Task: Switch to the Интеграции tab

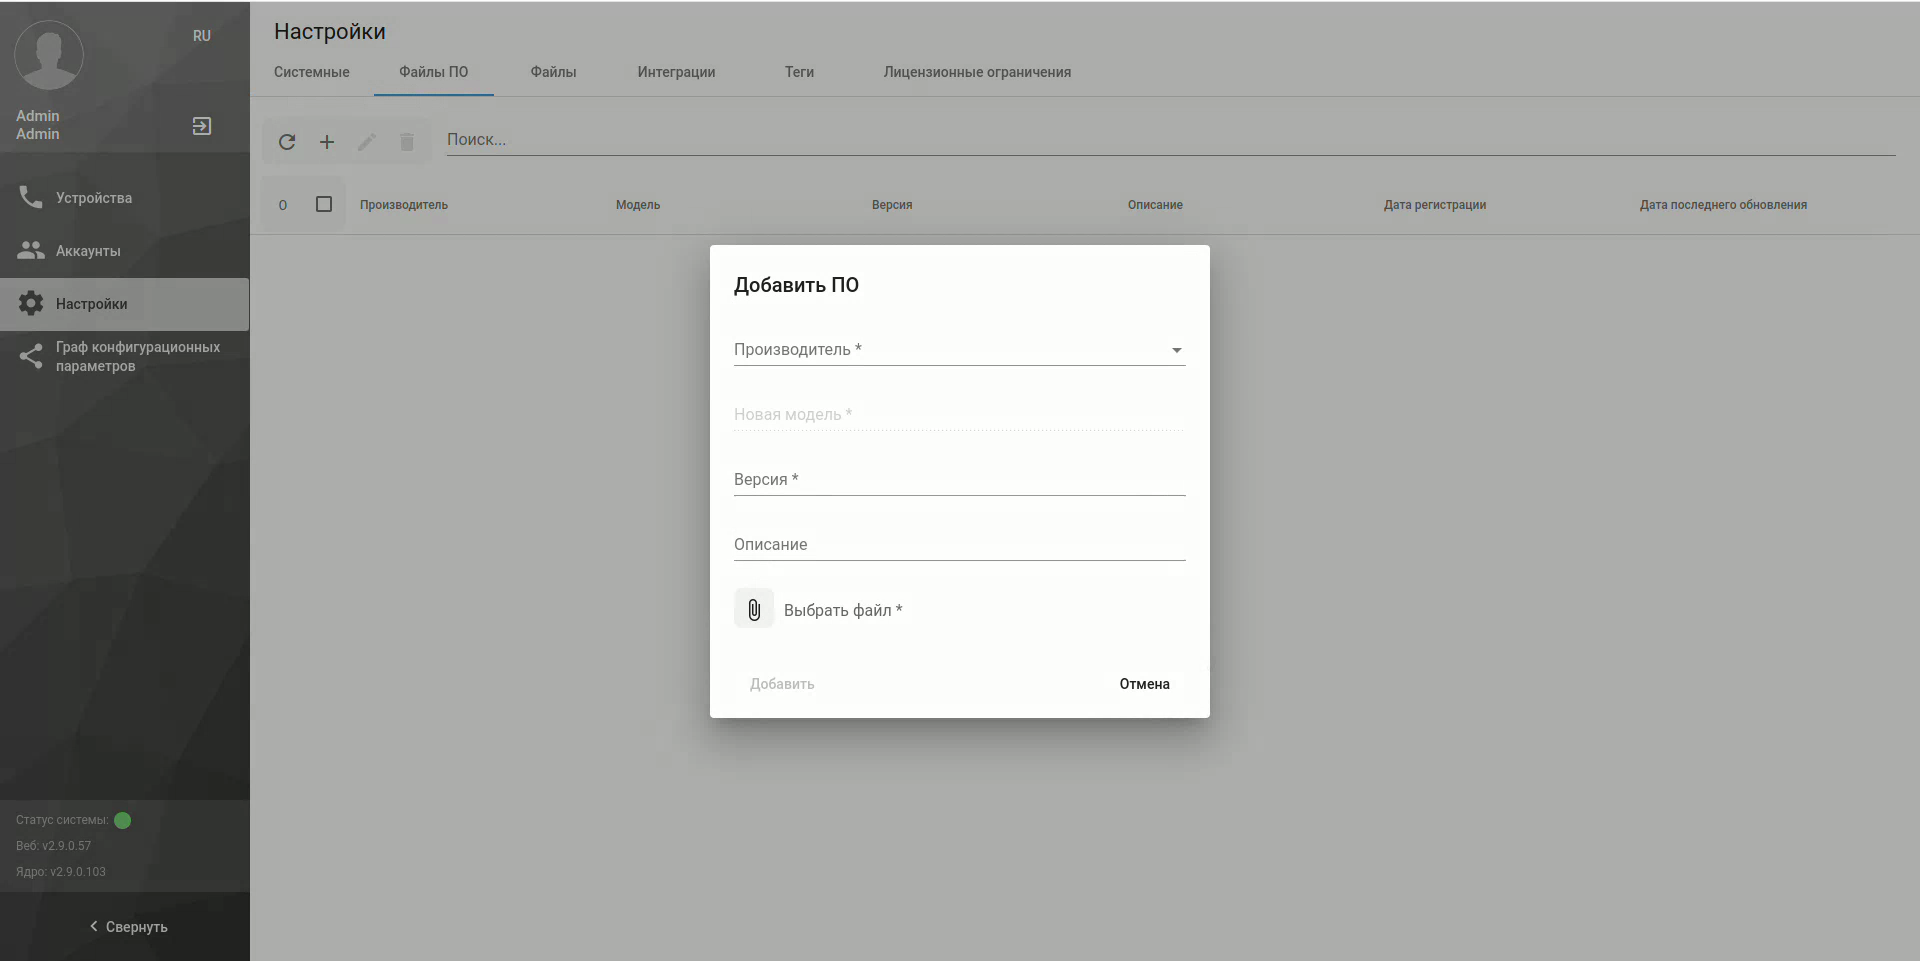Action: click(x=676, y=72)
